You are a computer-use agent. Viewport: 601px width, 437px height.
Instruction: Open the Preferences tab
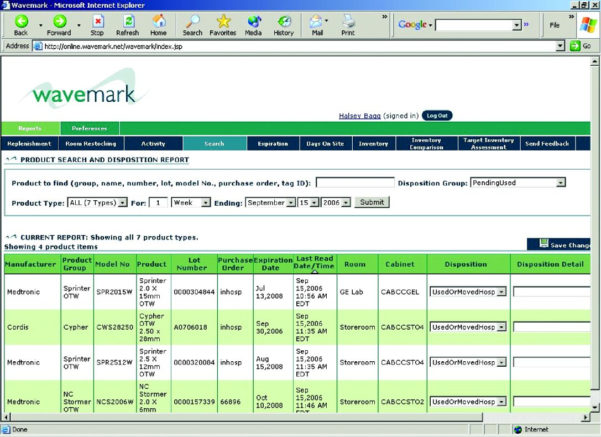(90, 128)
